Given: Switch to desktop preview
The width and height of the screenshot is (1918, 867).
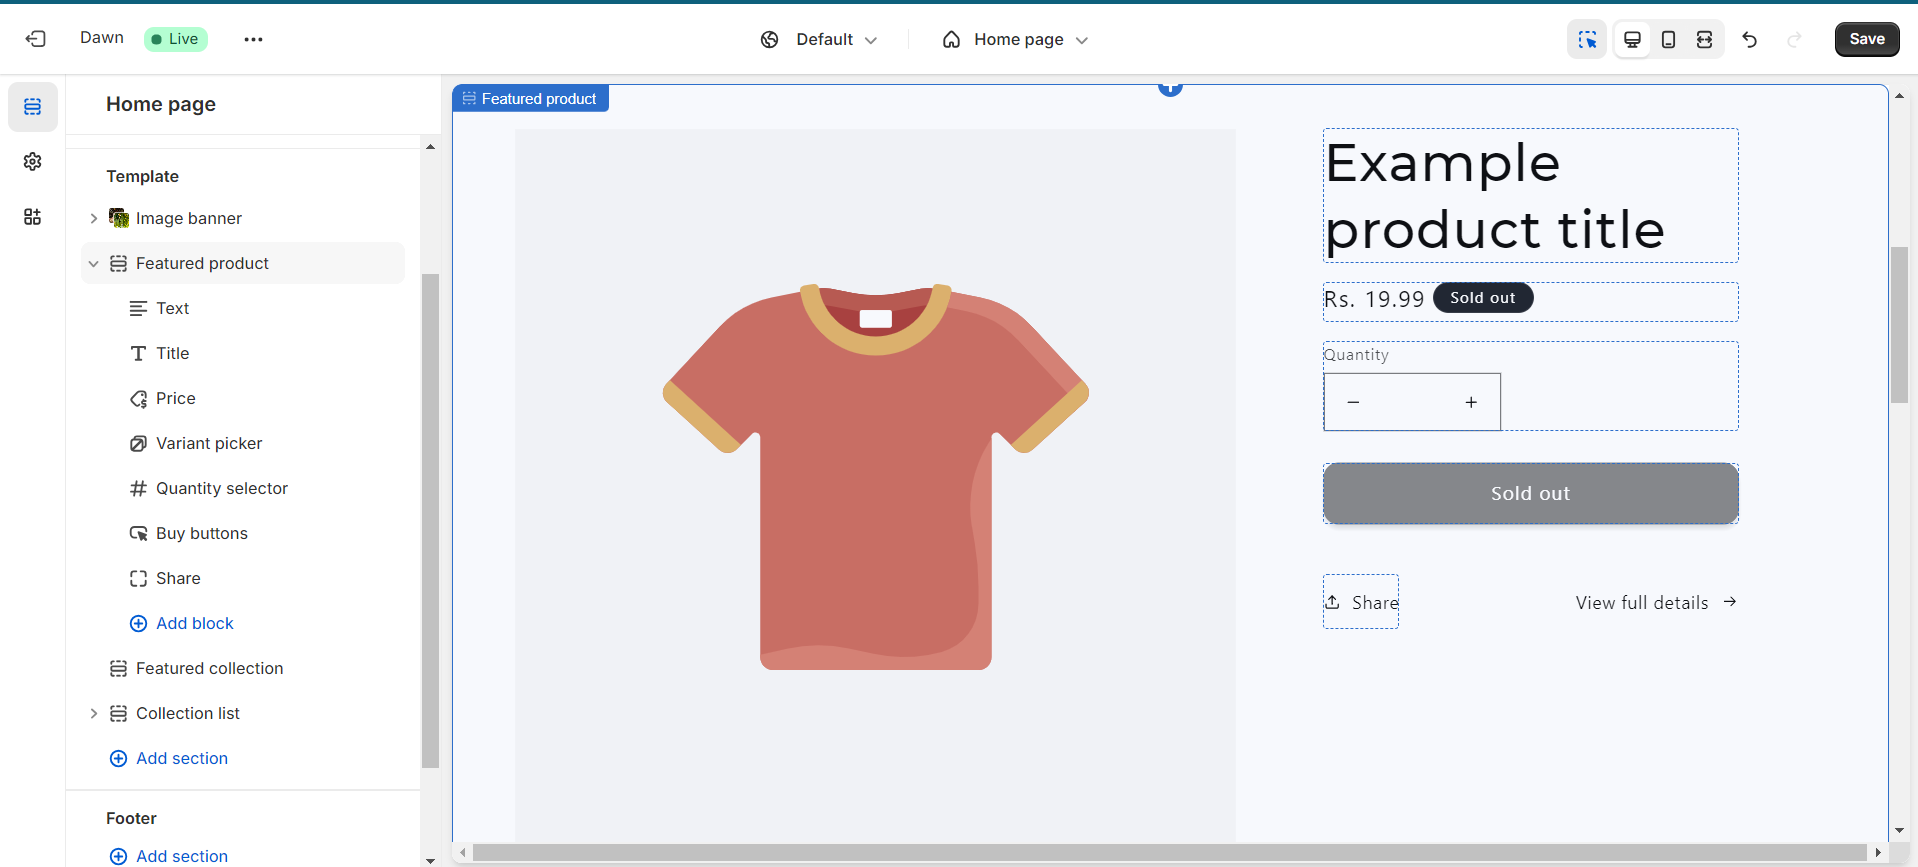Looking at the screenshot, I should pyautogui.click(x=1632, y=40).
